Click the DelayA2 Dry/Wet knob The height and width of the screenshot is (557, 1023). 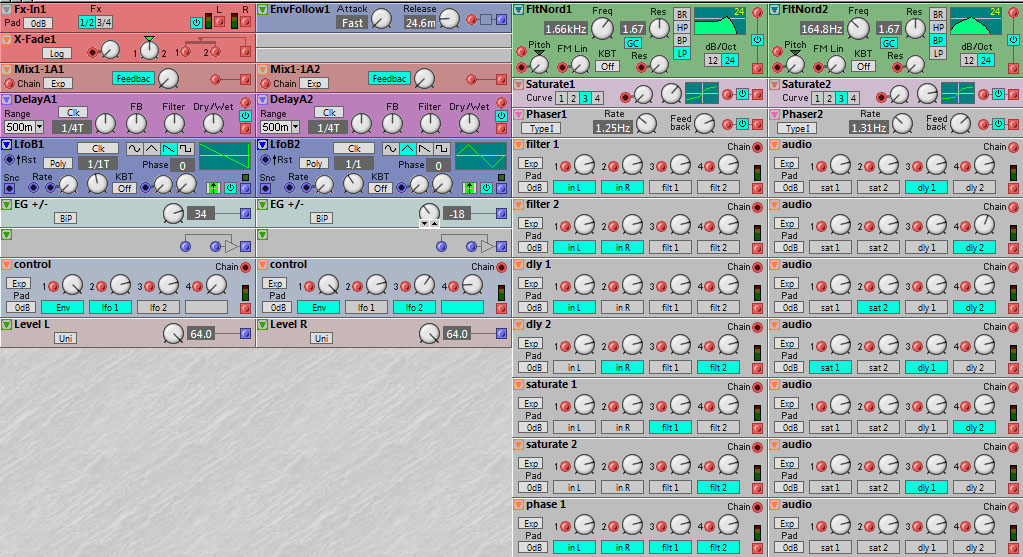469,123
